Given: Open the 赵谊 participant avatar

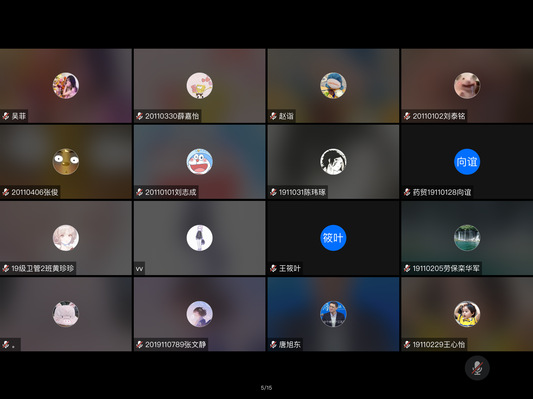Looking at the screenshot, I should pyautogui.click(x=333, y=85).
